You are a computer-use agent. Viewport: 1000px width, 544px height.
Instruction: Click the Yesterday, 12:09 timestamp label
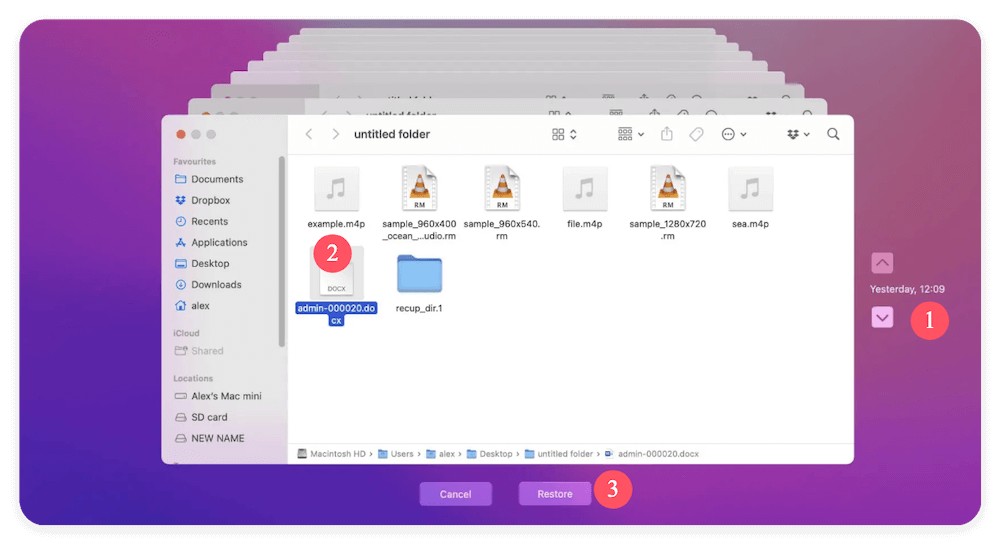click(x=907, y=289)
